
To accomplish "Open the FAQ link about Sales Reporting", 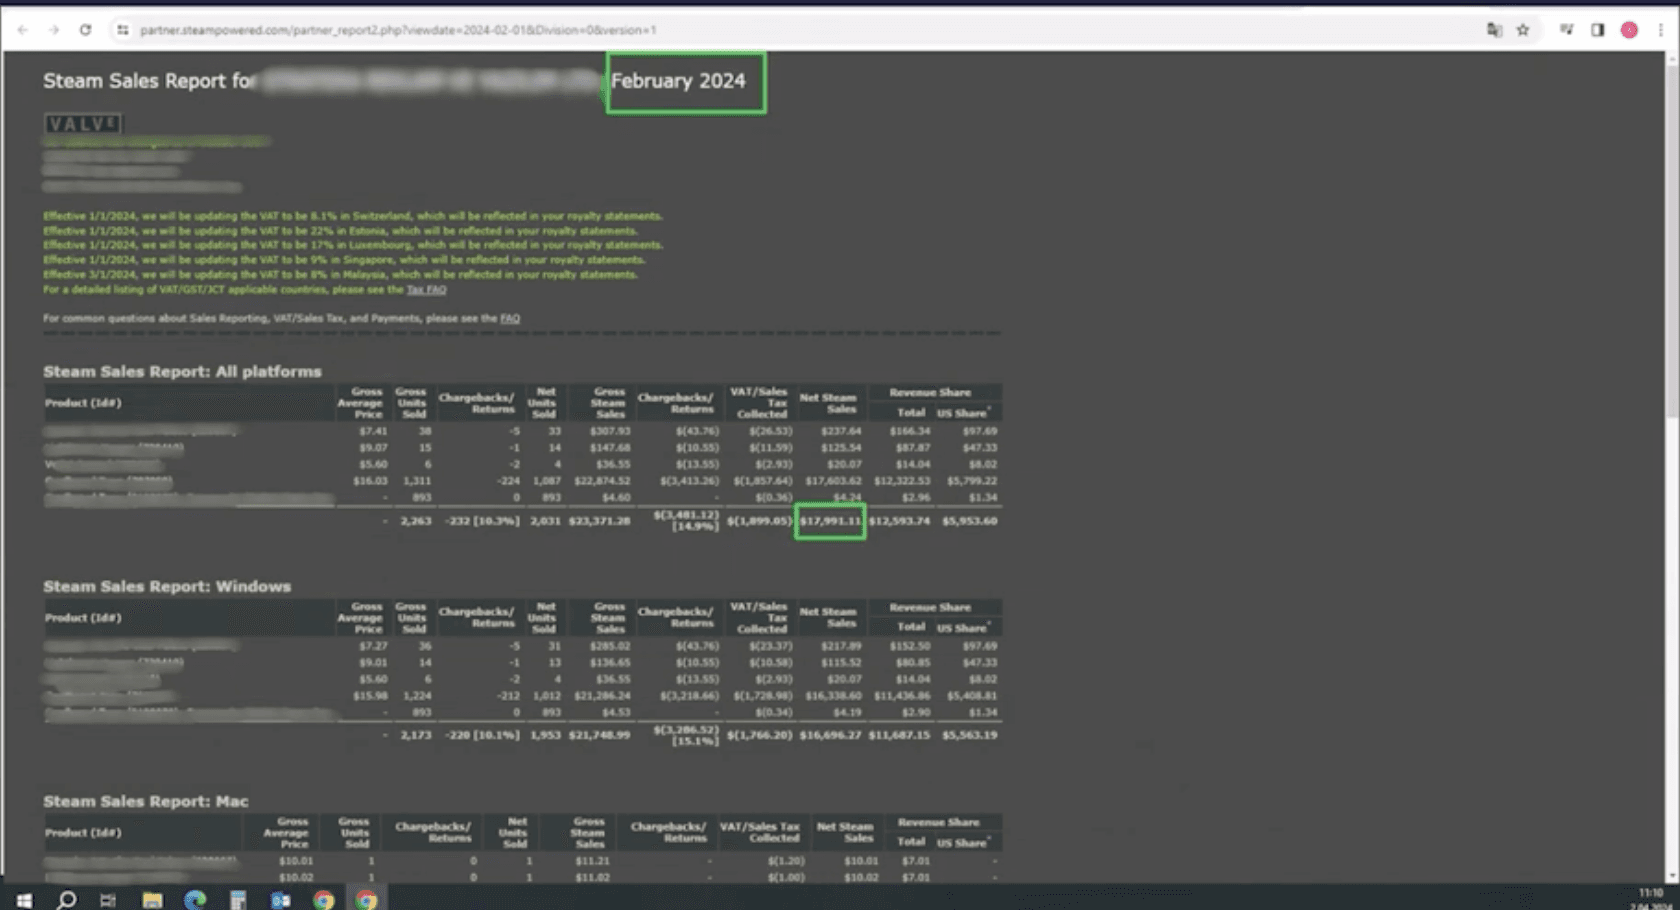I will tap(510, 318).
